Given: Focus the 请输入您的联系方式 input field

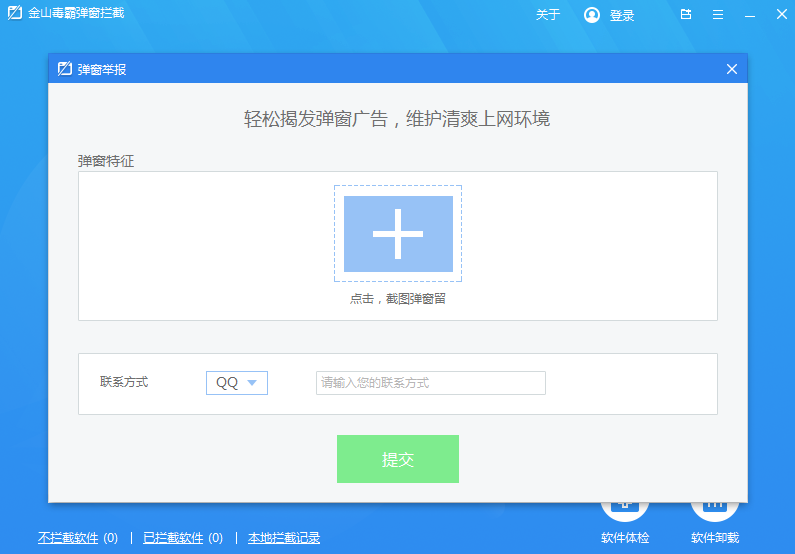Looking at the screenshot, I should coord(430,383).
